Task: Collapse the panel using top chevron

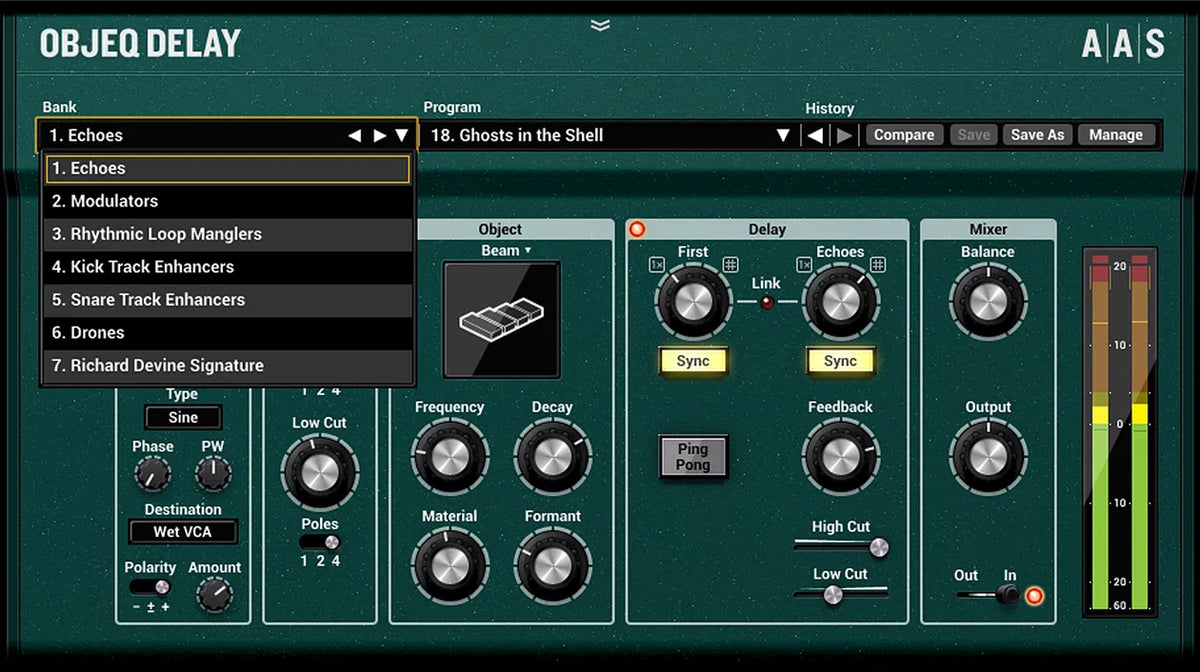Action: click(x=600, y=25)
